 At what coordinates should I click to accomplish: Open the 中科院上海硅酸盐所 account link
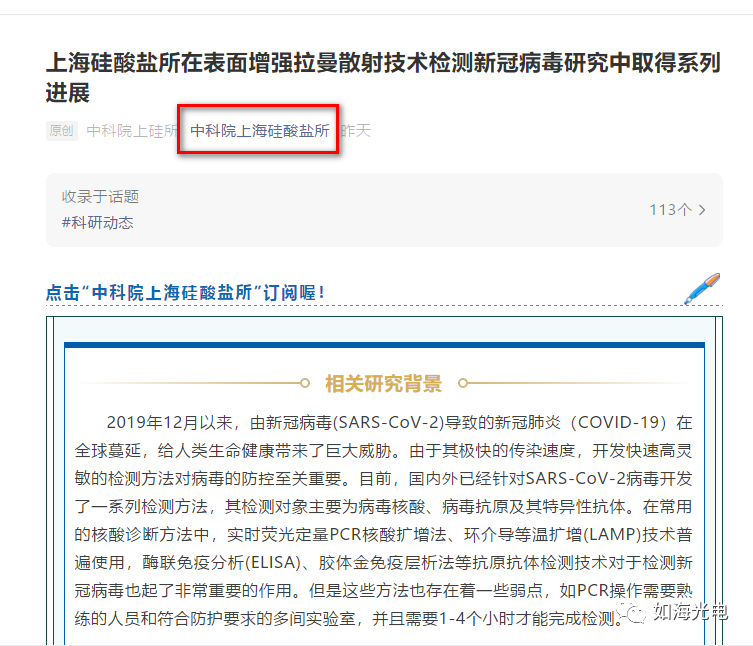tap(259, 131)
